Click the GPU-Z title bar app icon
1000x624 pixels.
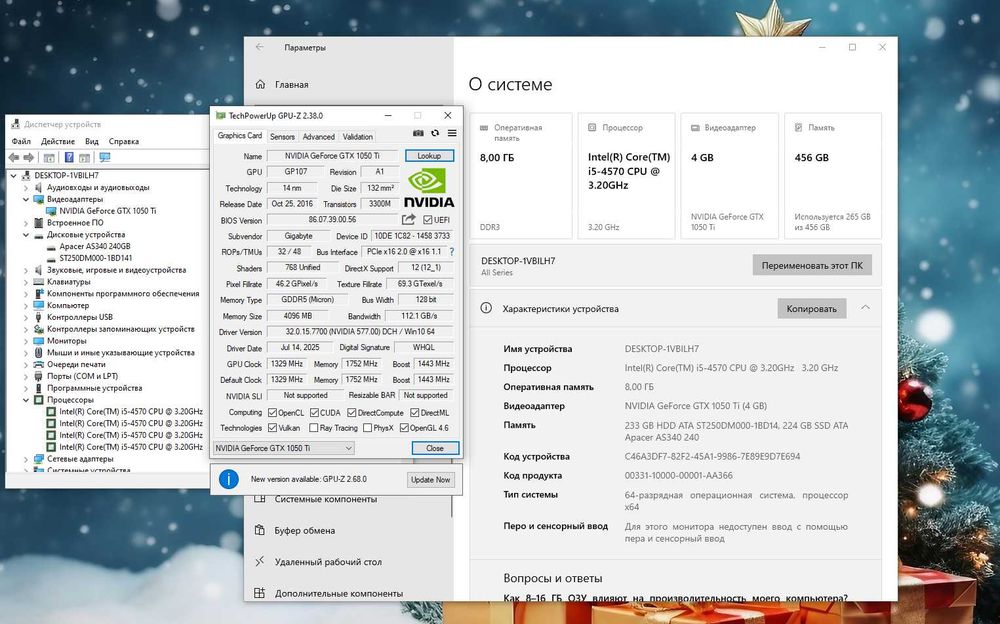coord(221,115)
